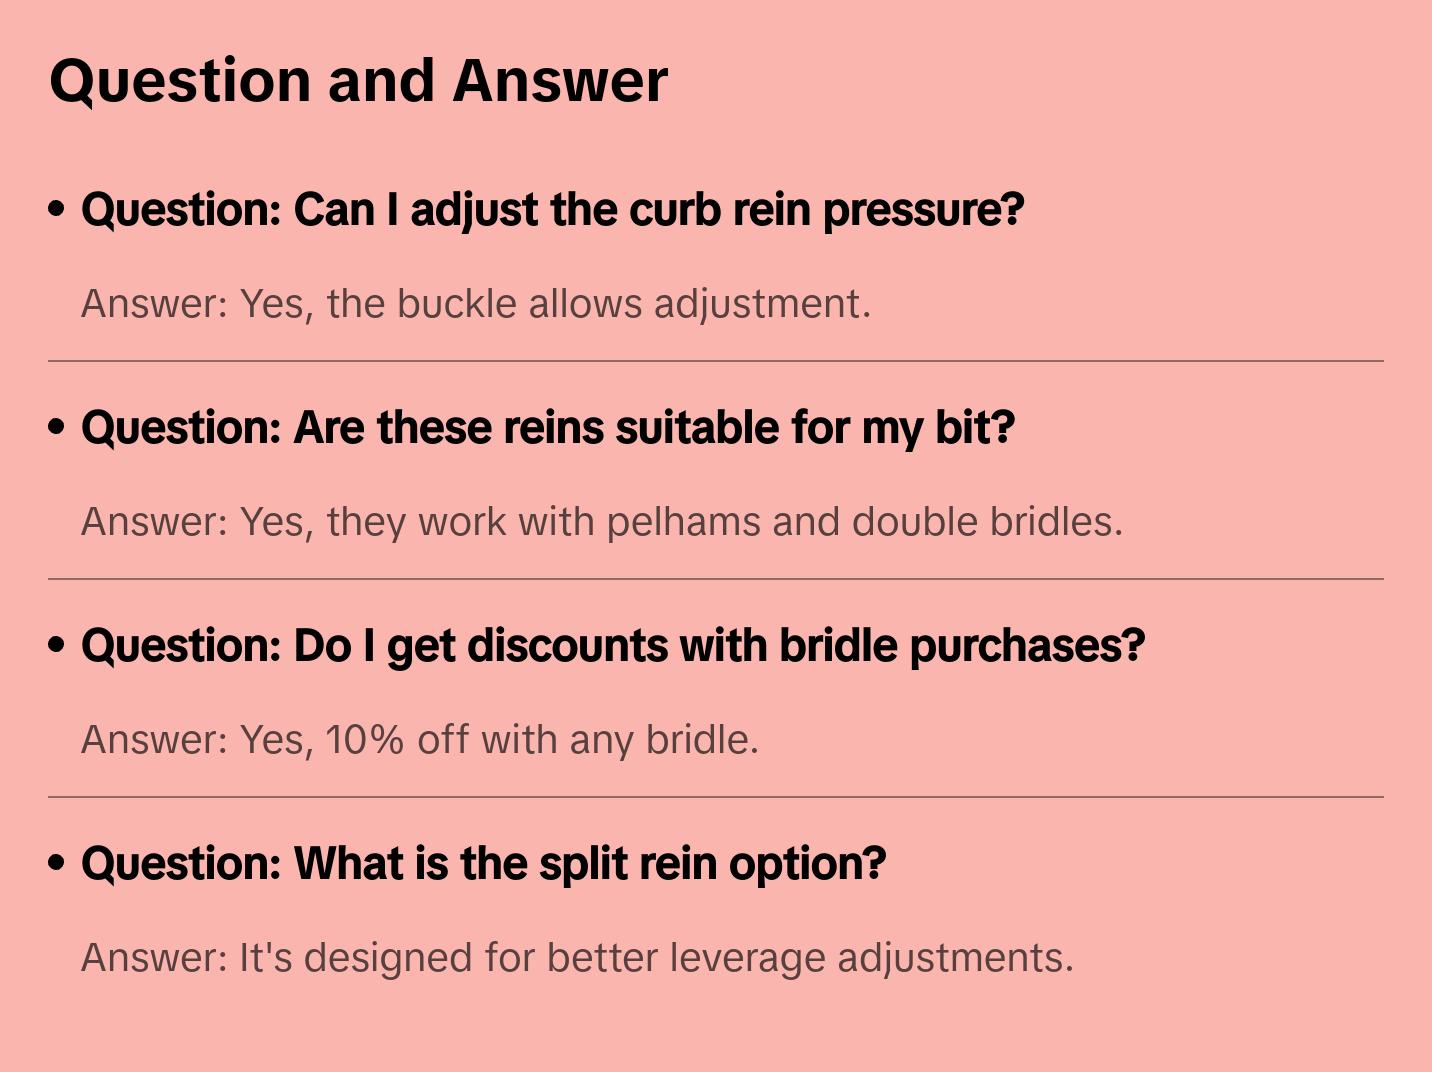Click the words "double bridles" in the answer
Viewport: 1432px width, 1072px height.
click(x=986, y=522)
